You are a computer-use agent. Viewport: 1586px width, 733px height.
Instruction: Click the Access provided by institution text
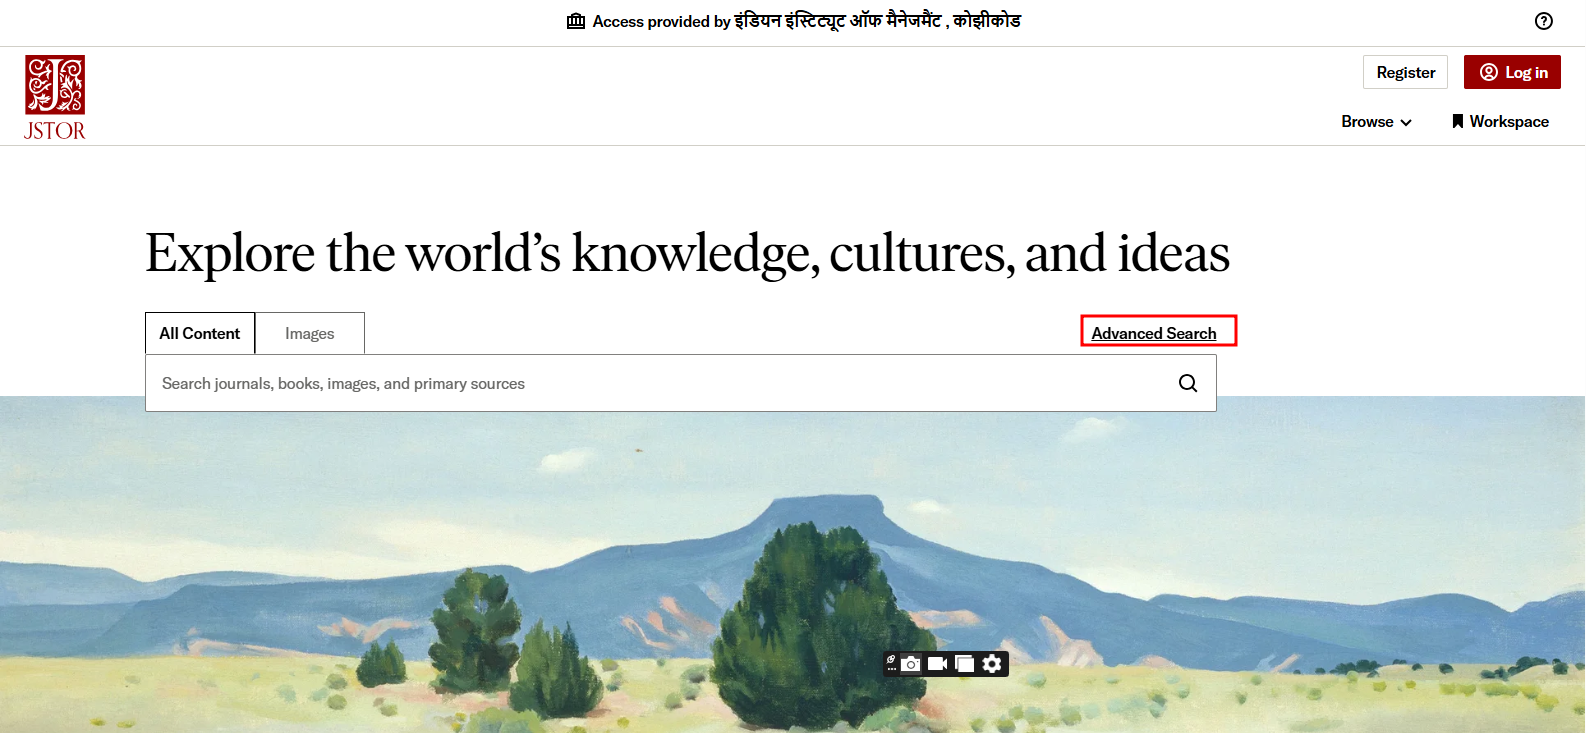click(x=806, y=21)
